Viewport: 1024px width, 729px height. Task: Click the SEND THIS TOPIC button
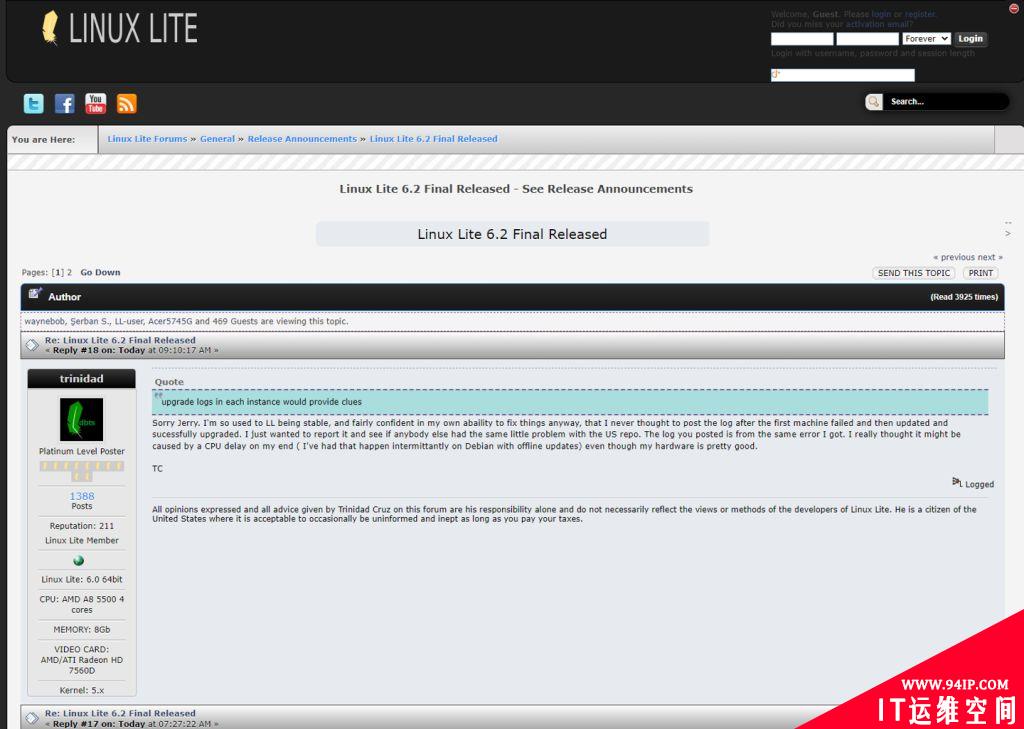point(914,273)
